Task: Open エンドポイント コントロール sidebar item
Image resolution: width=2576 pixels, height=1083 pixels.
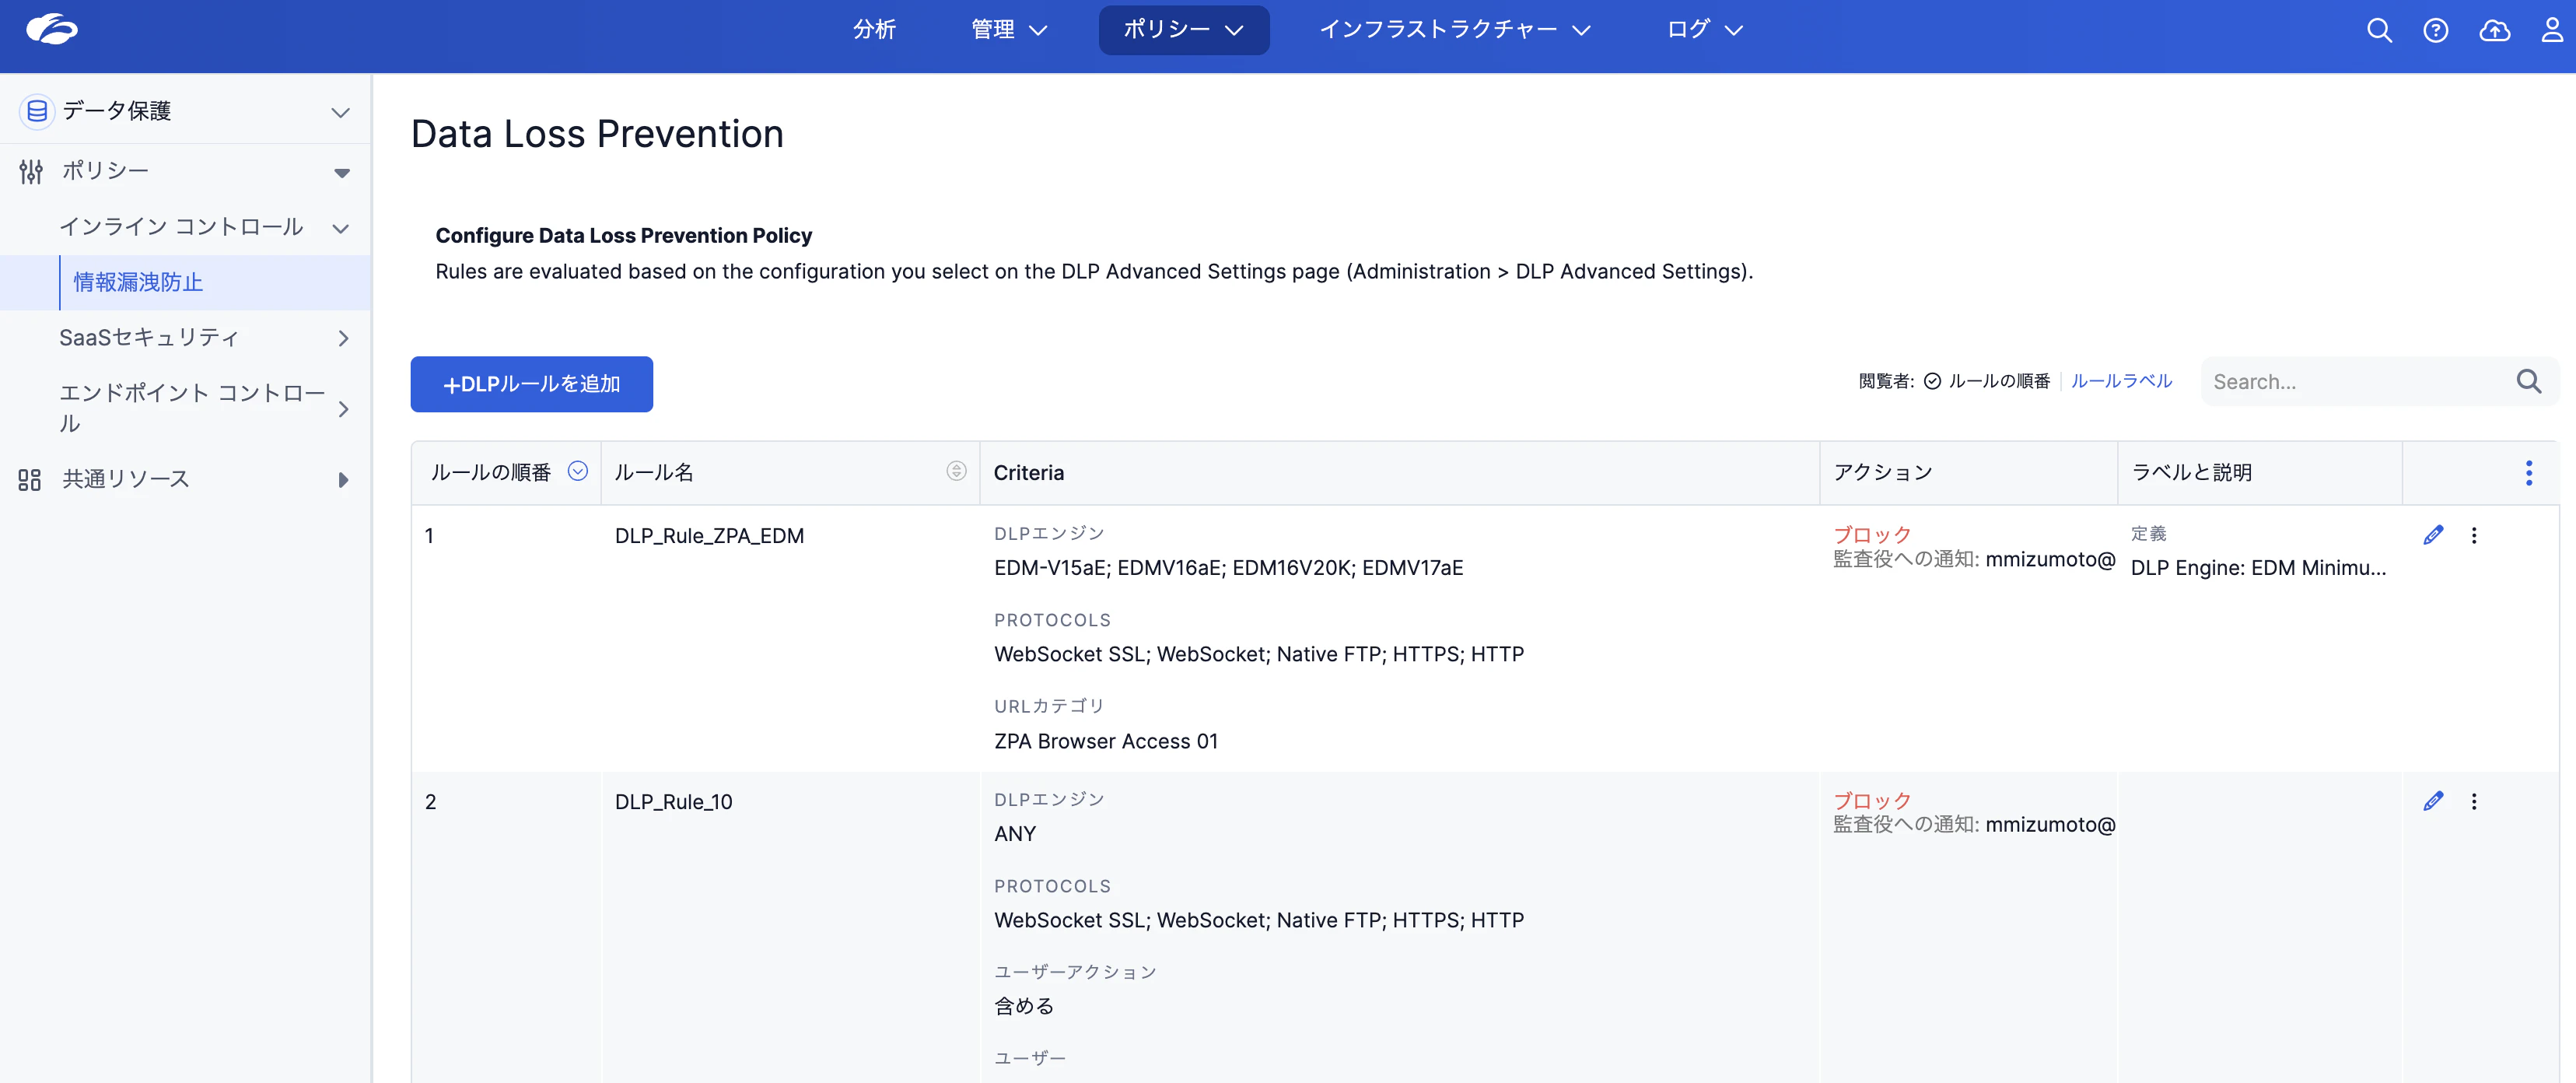Action: pos(192,408)
